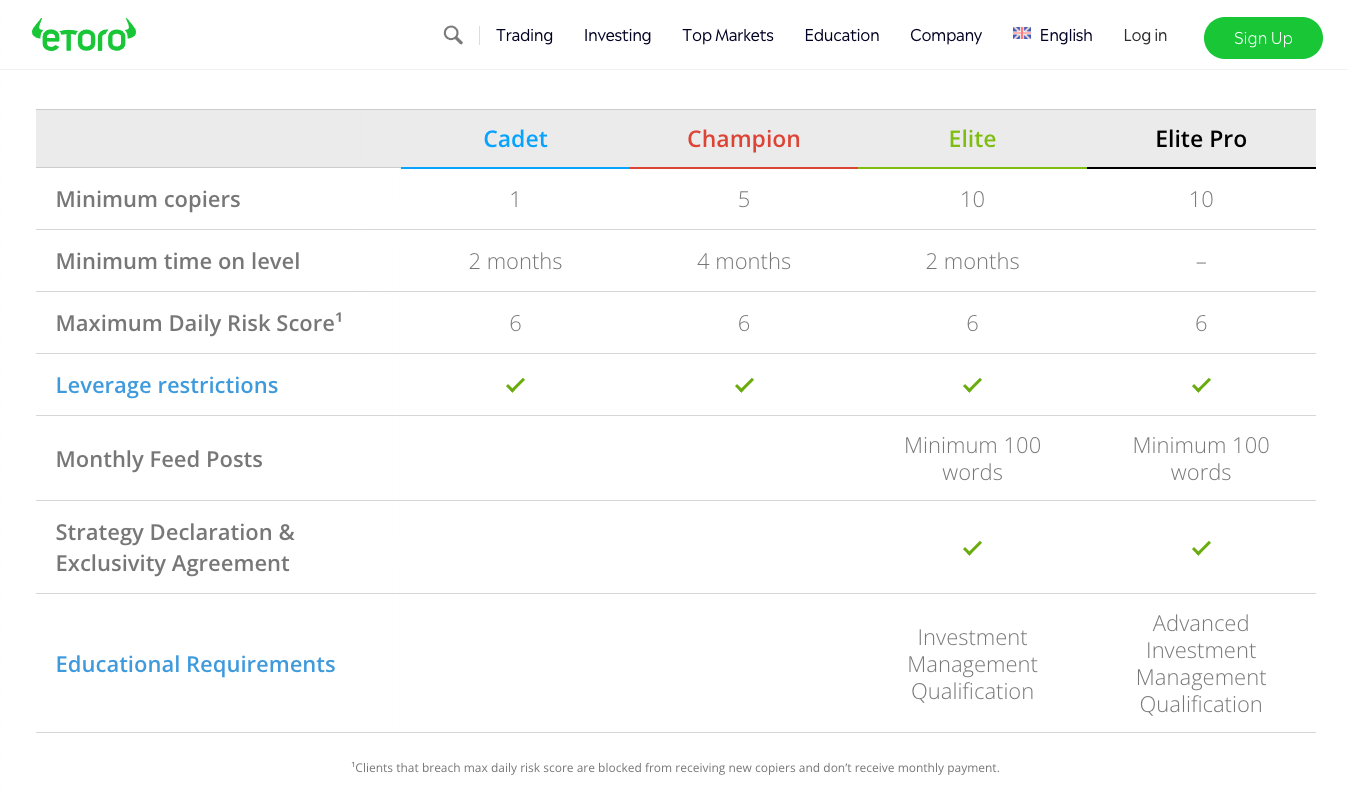Open the Top Markets menu
This screenshot has width=1348, height=792.
tap(728, 35)
